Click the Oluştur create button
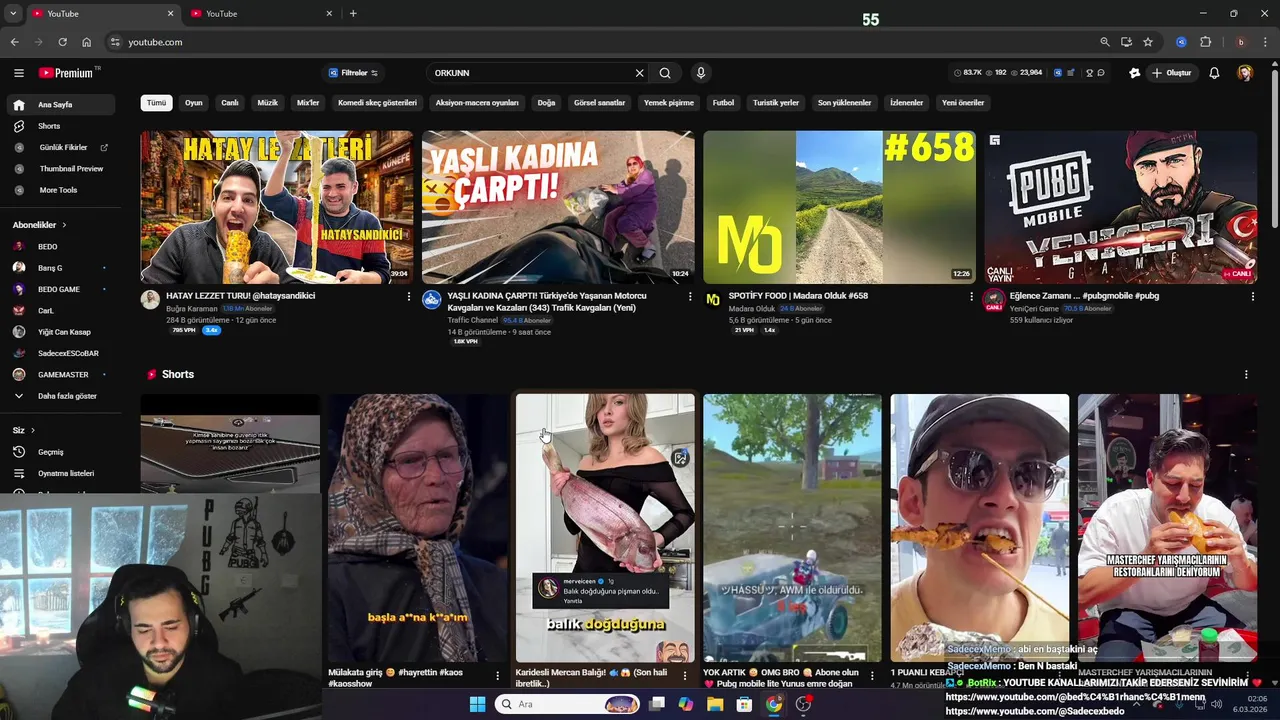 click(1172, 73)
